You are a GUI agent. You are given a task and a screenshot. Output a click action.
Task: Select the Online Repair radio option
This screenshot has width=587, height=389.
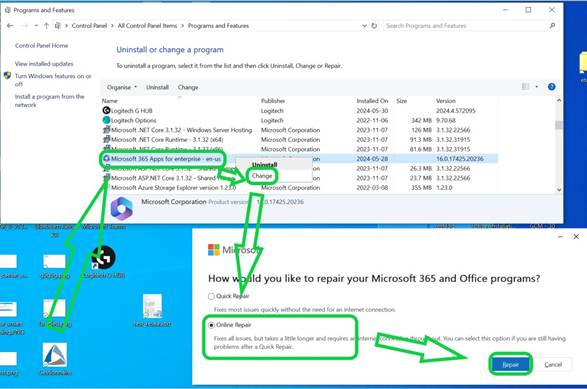click(211, 325)
